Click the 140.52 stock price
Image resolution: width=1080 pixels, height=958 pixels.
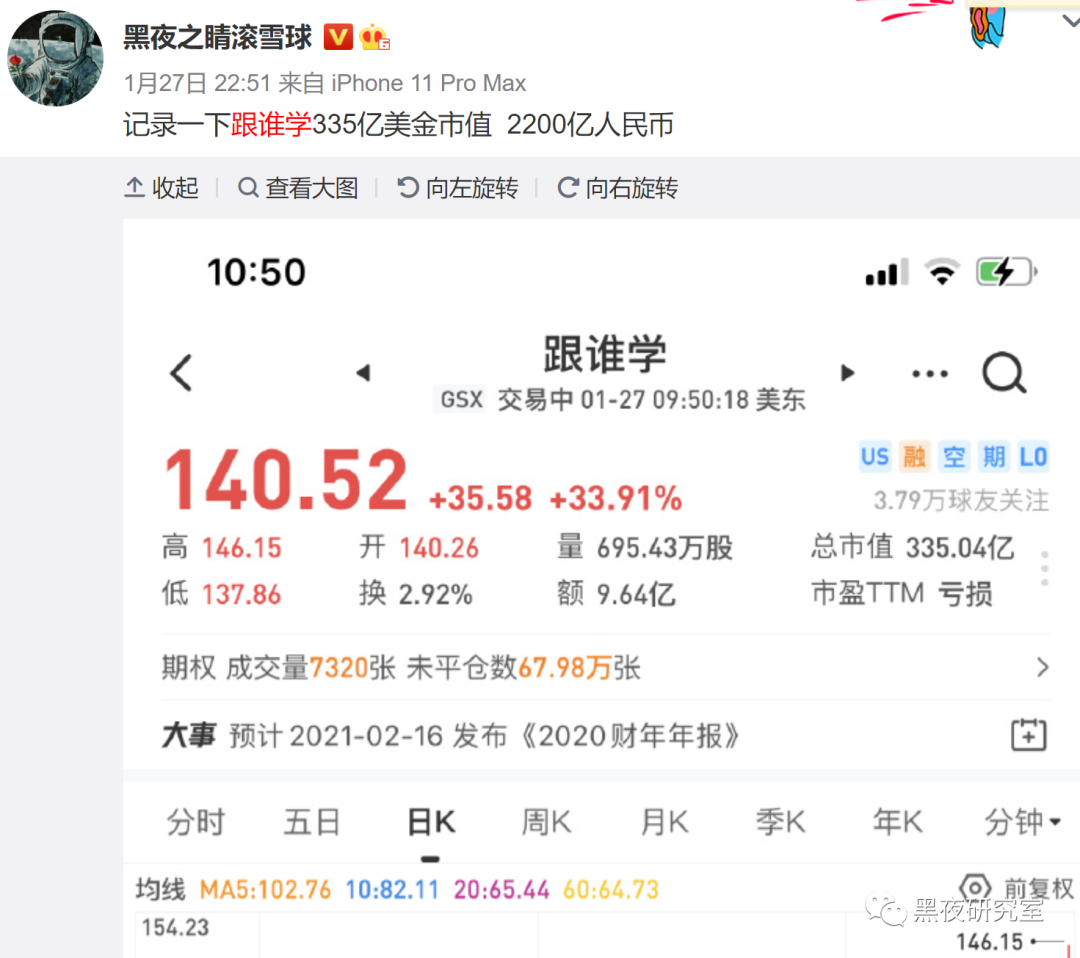pos(286,480)
